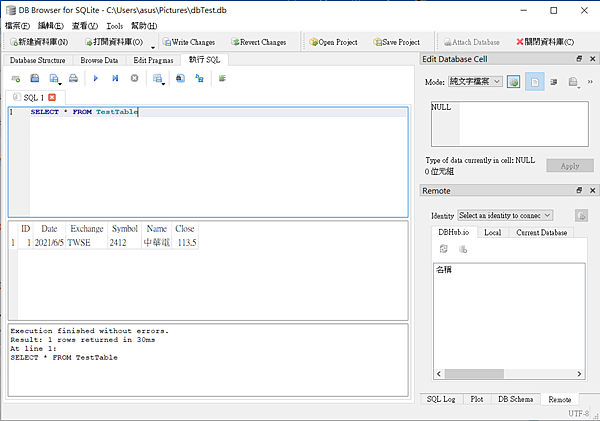
Task: Toggle the word wrap page icon
Action: [535, 82]
